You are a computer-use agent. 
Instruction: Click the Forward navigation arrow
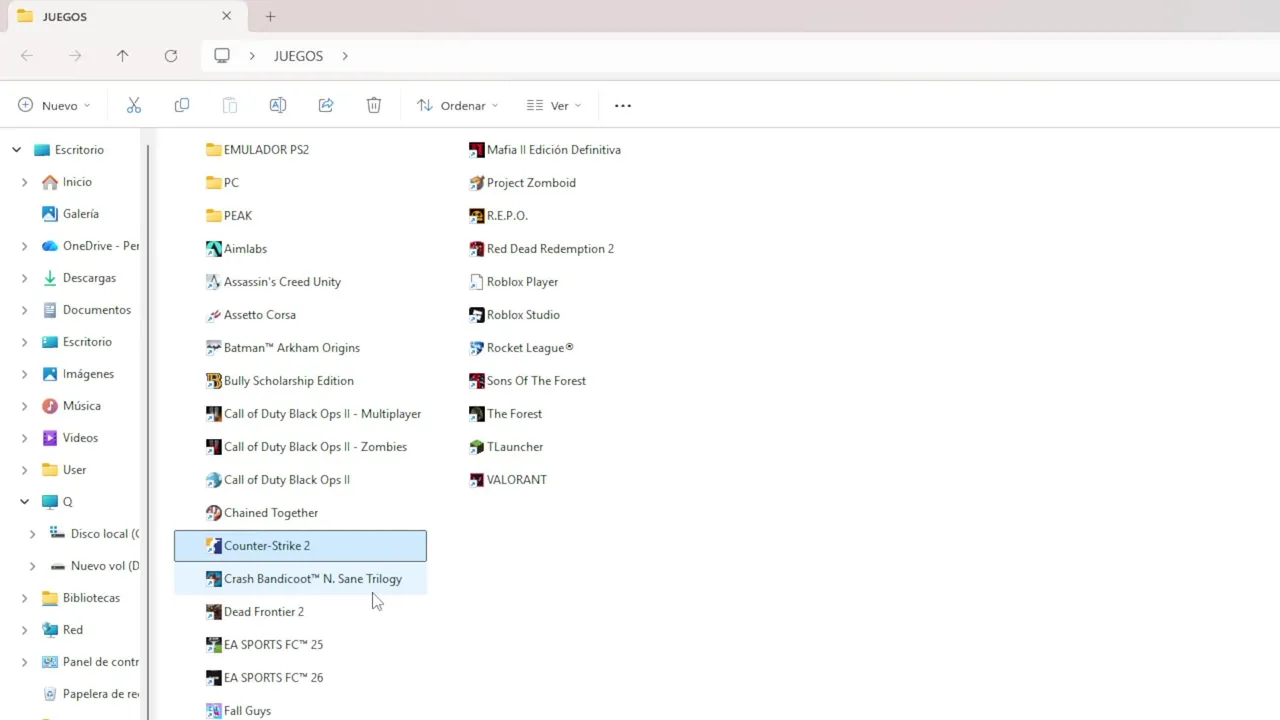[75, 56]
